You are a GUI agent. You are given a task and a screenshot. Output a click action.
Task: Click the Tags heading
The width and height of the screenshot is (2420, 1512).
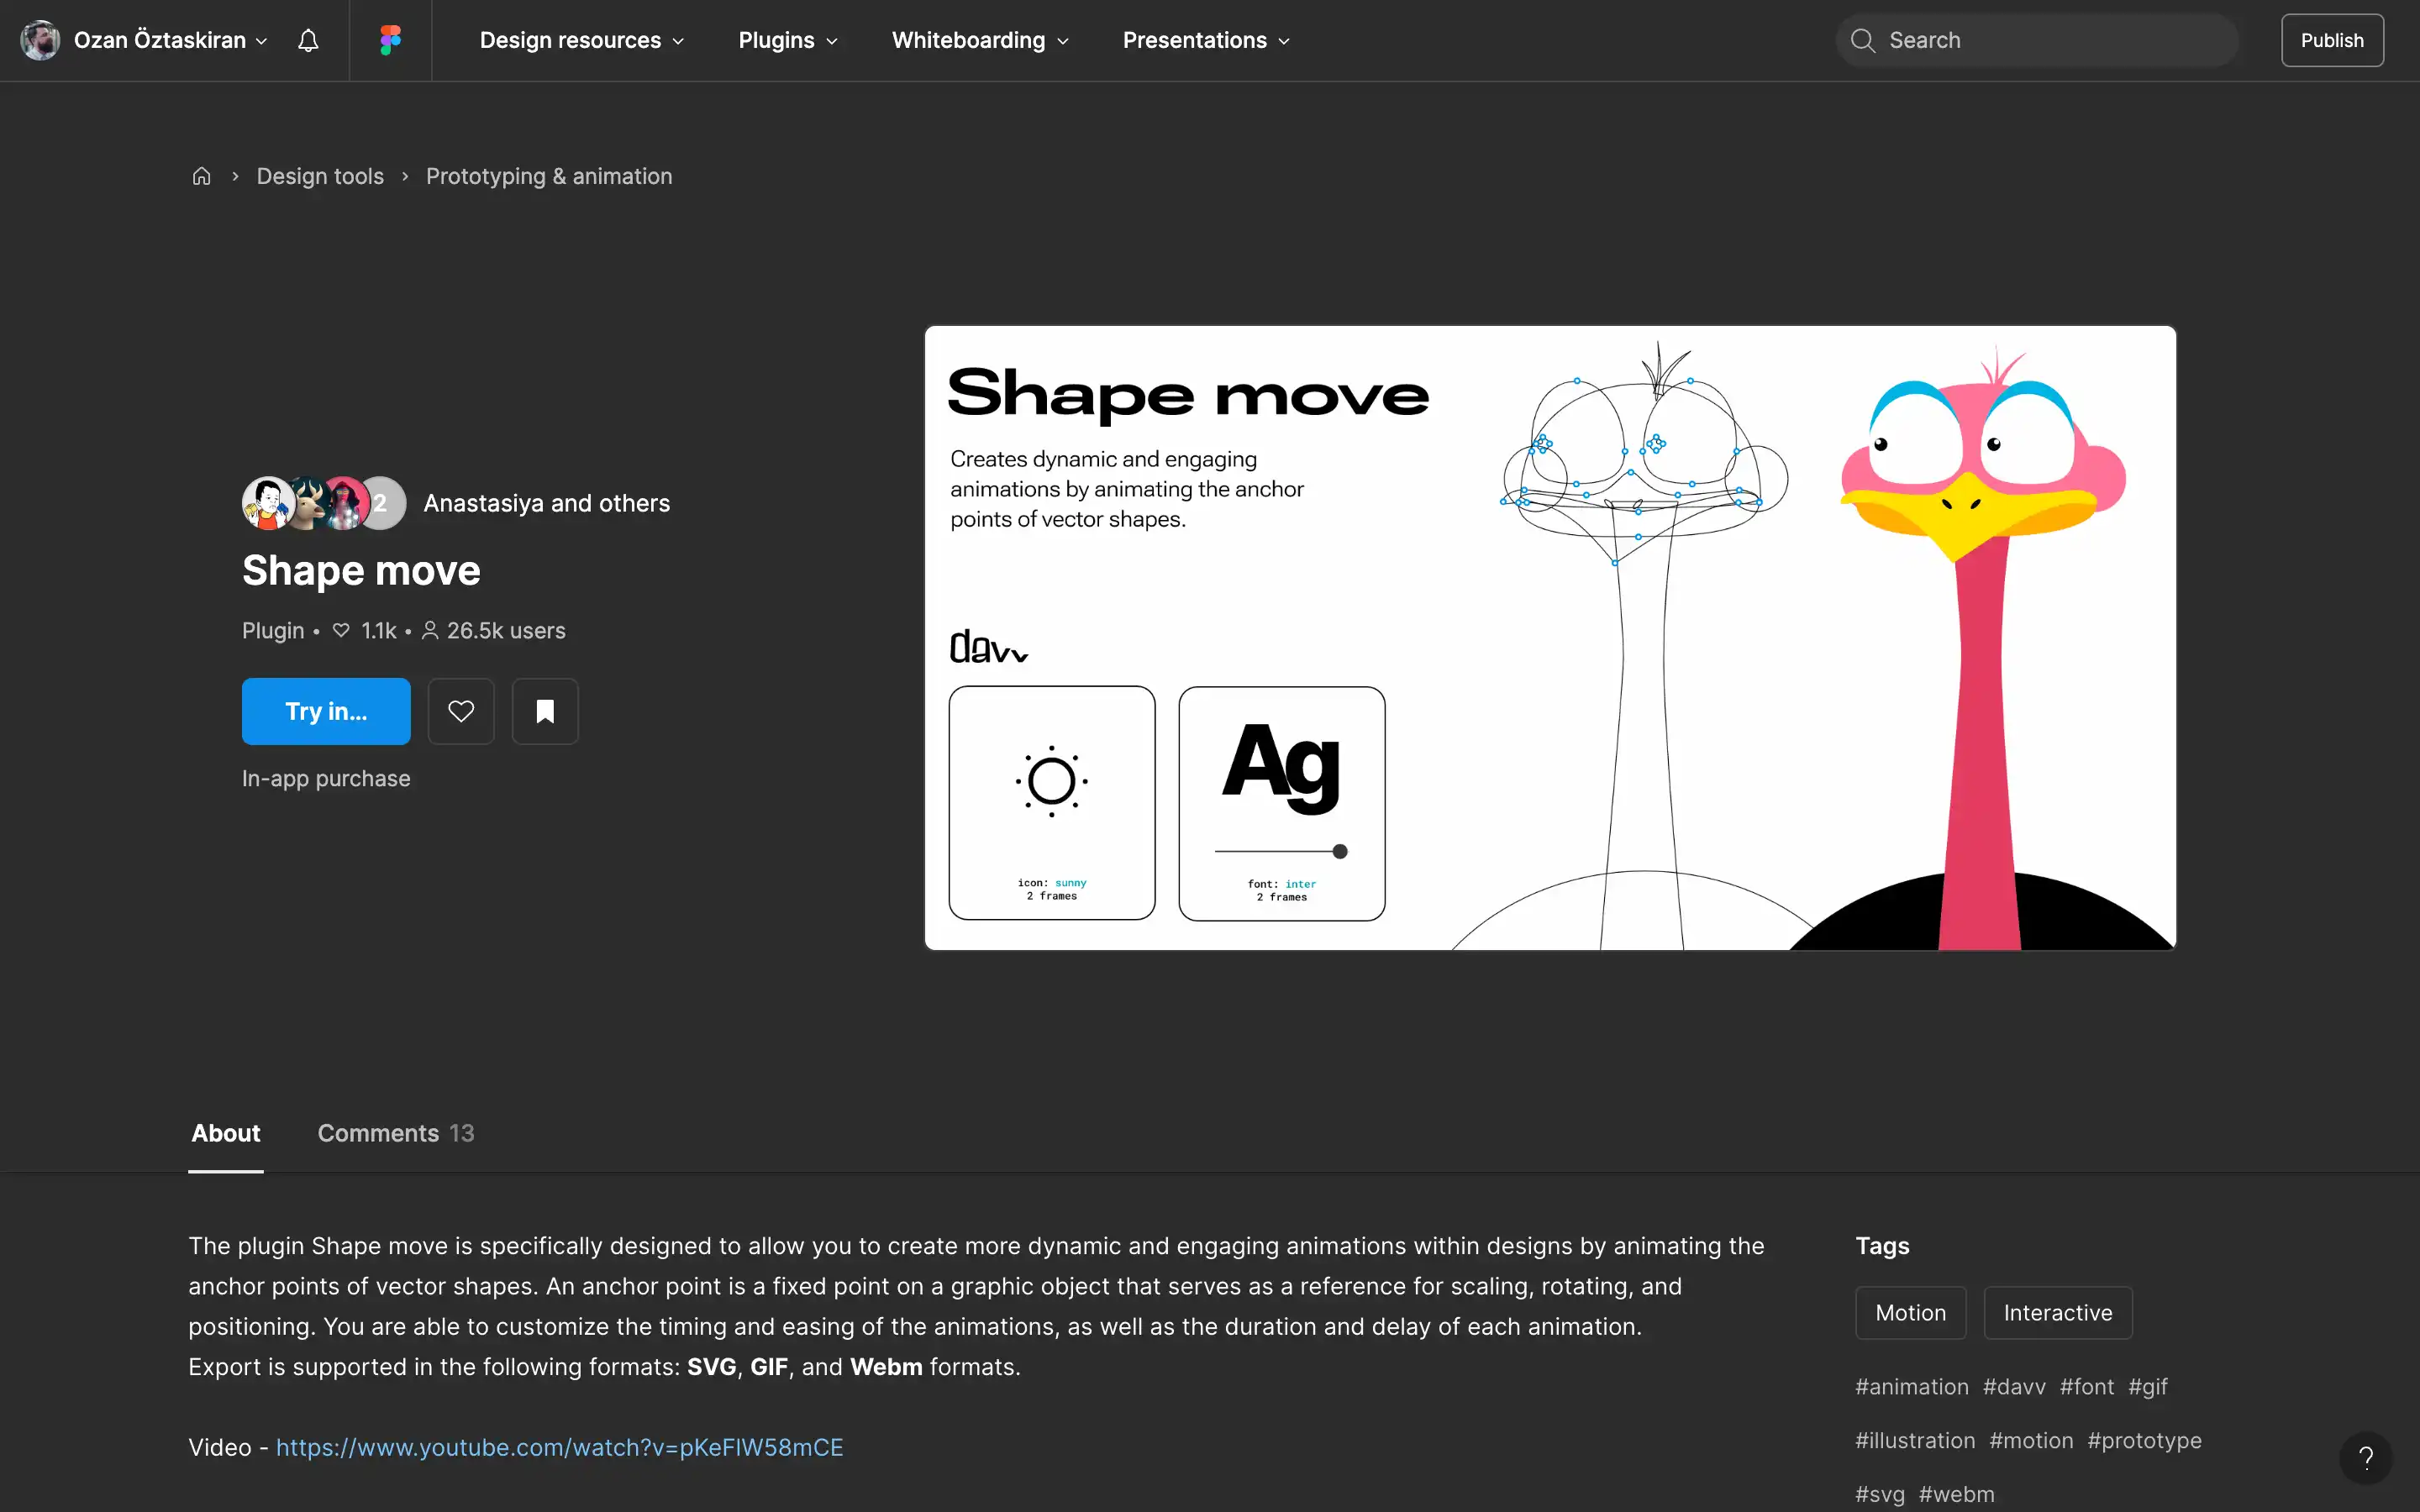[1882, 1246]
